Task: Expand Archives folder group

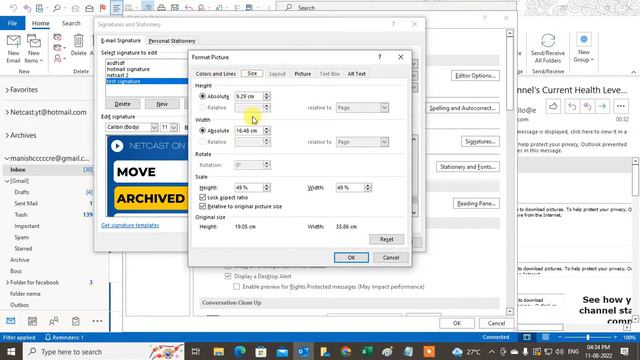Action: 7,135
